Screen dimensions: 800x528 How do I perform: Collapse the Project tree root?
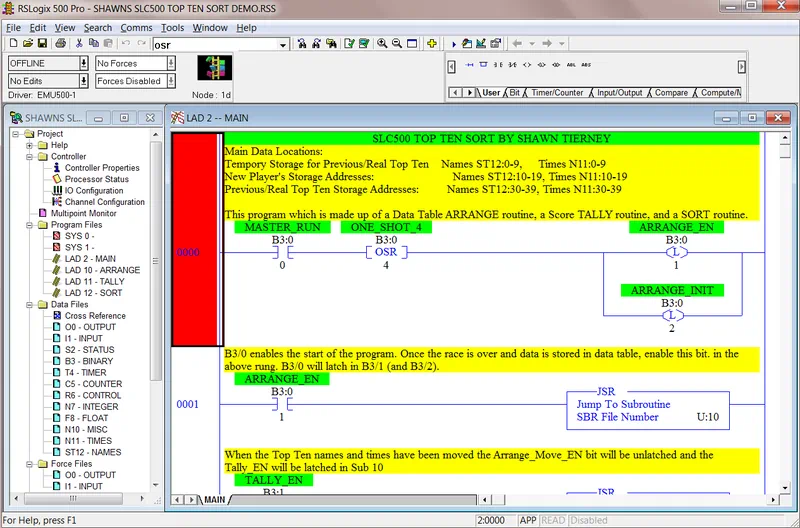15,134
